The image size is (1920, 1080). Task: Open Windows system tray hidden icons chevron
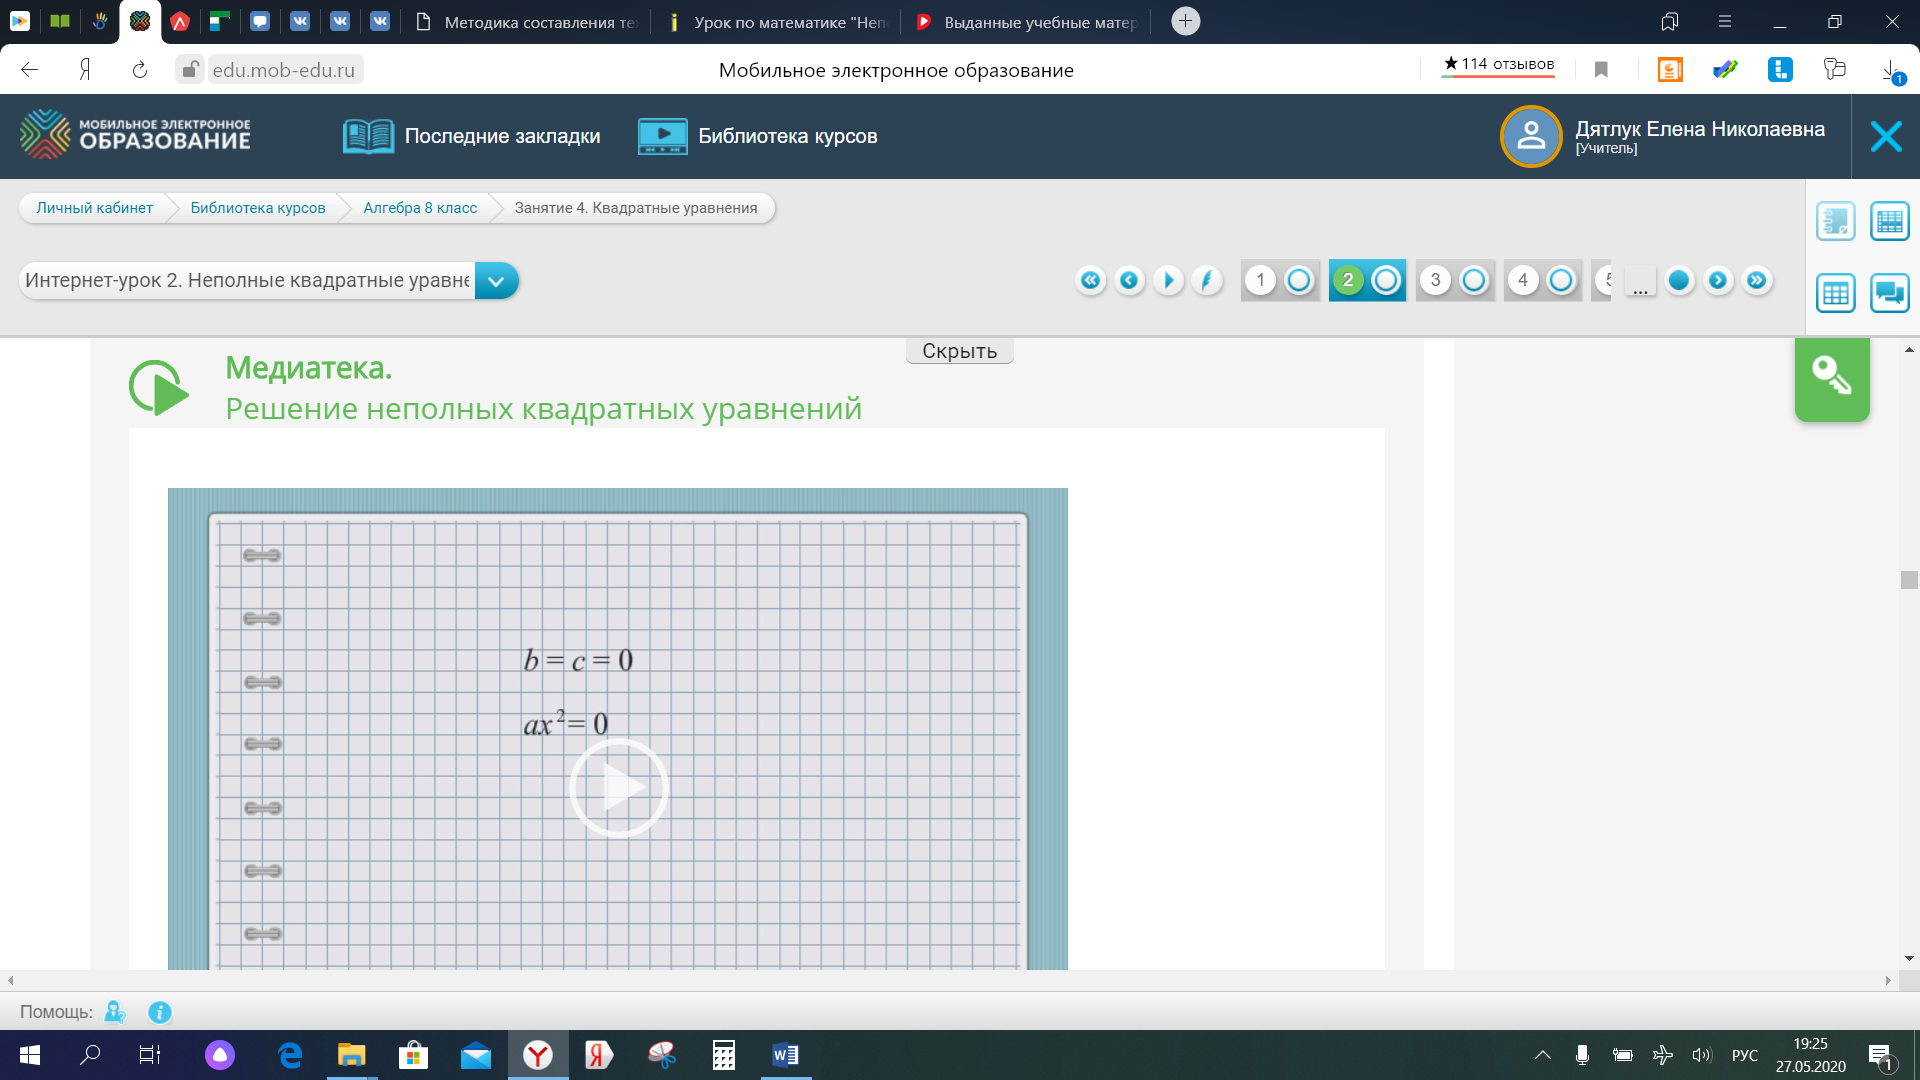coord(1542,1055)
